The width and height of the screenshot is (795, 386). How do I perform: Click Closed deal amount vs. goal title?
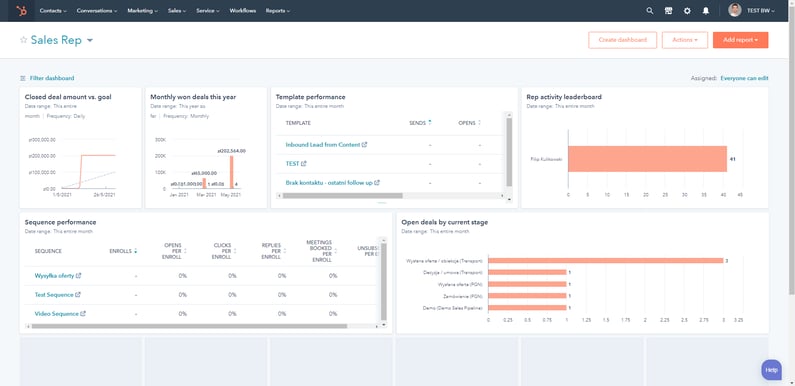(x=68, y=97)
